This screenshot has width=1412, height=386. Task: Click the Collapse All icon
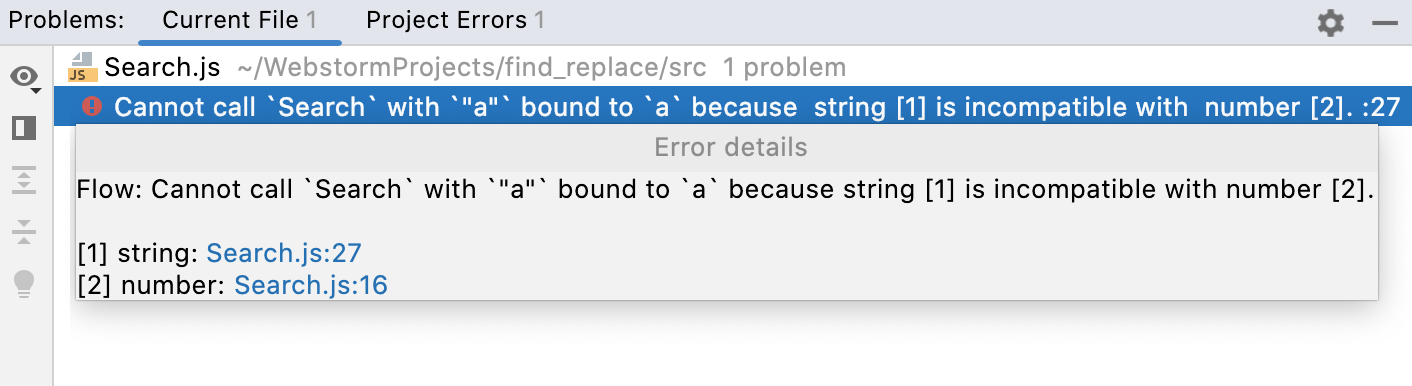tap(25, 232)
